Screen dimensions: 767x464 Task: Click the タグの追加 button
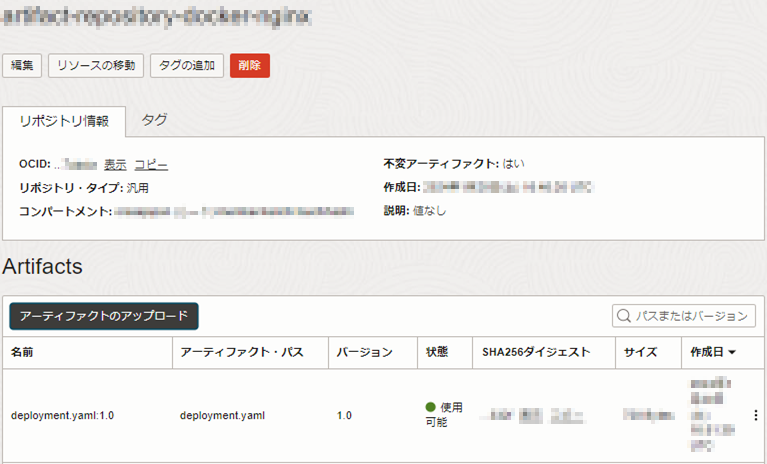tap(187, 66)
